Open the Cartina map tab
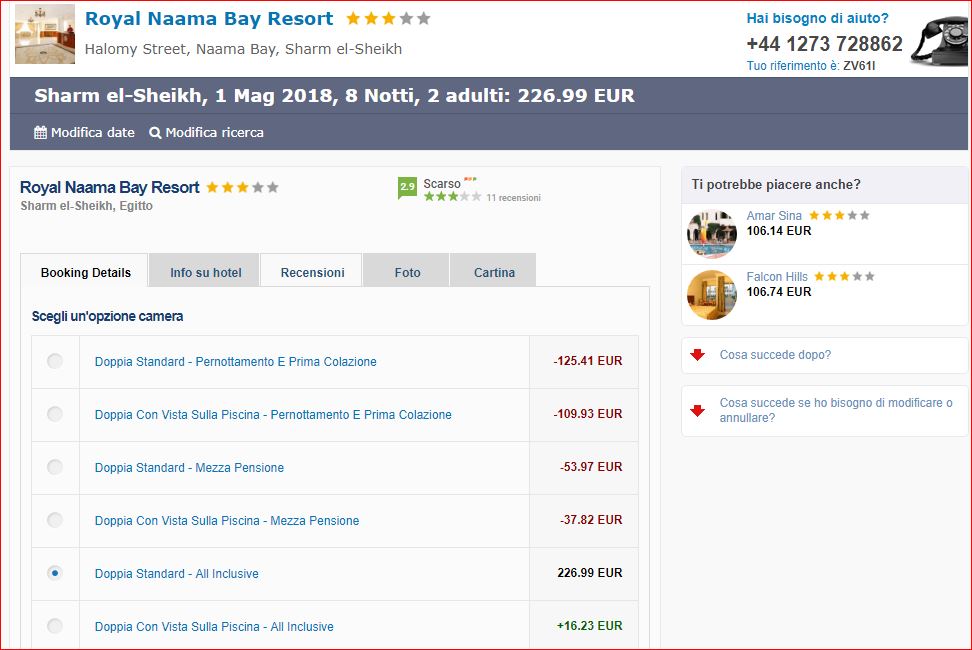Image resolution: width=972 pixels, height=650 pixels. click(494, 272)
